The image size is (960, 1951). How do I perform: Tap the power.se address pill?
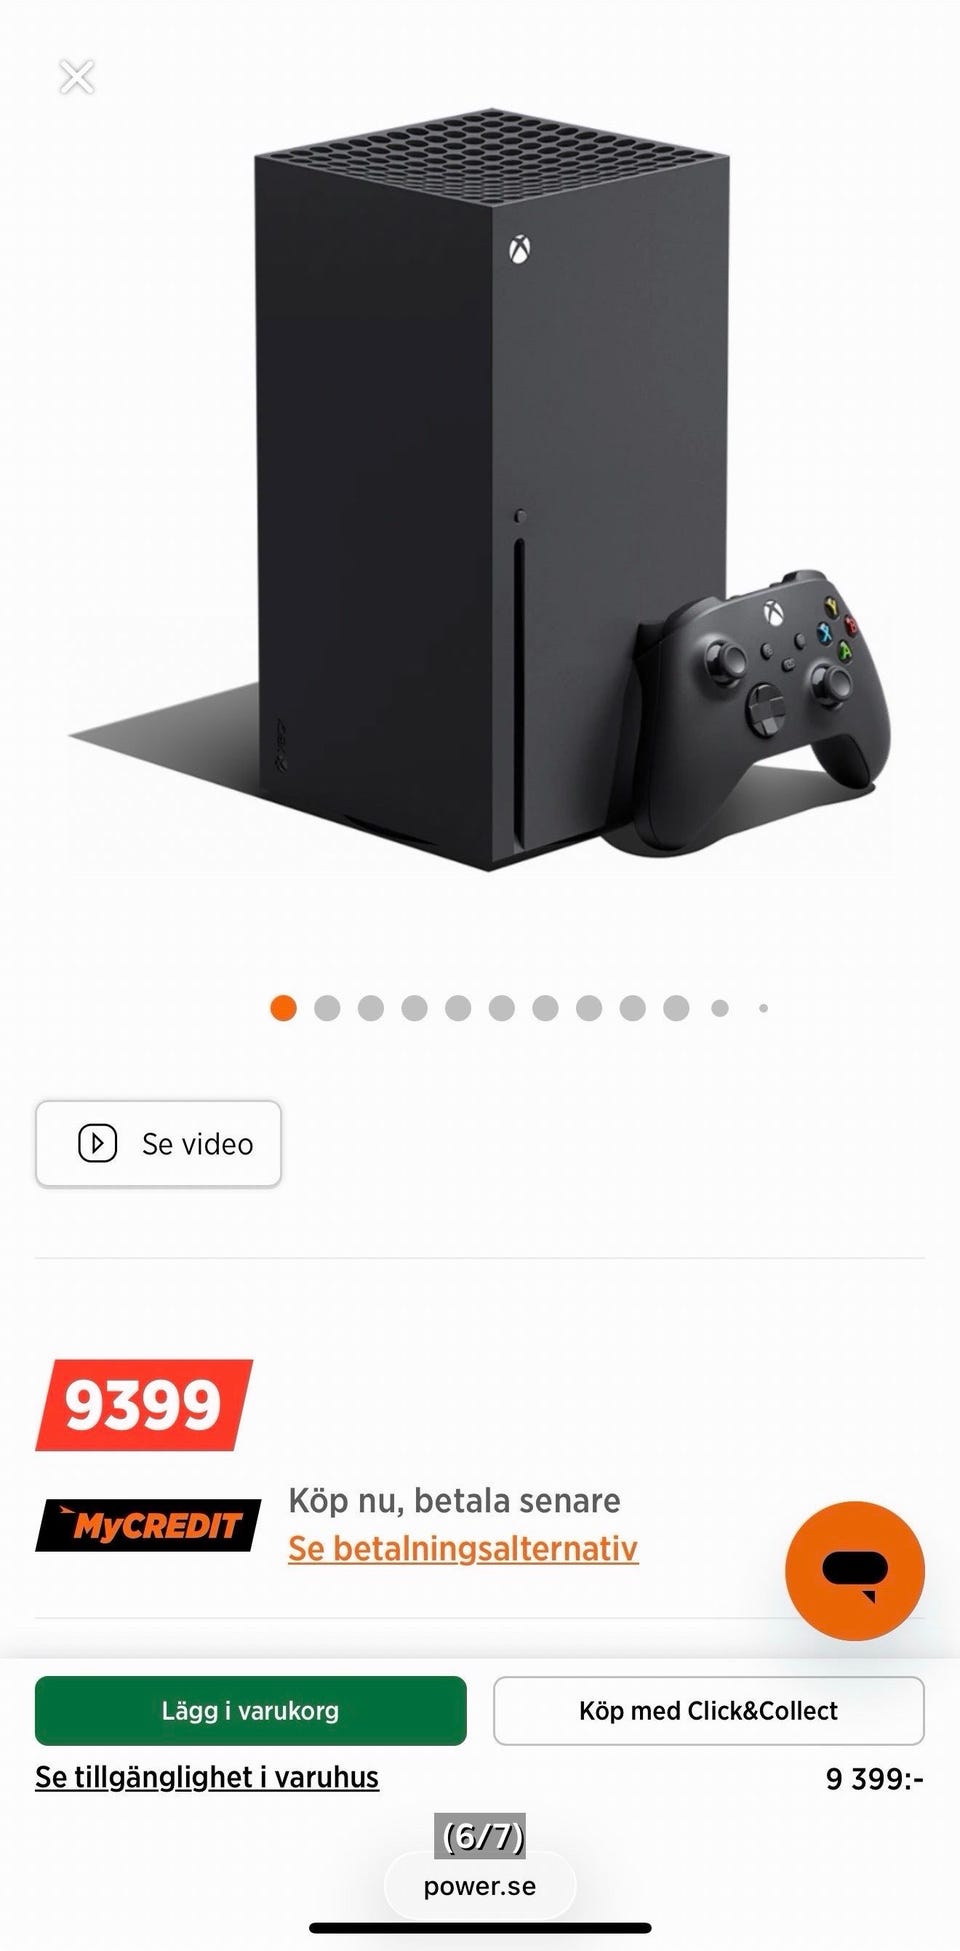click(480, 1886)
